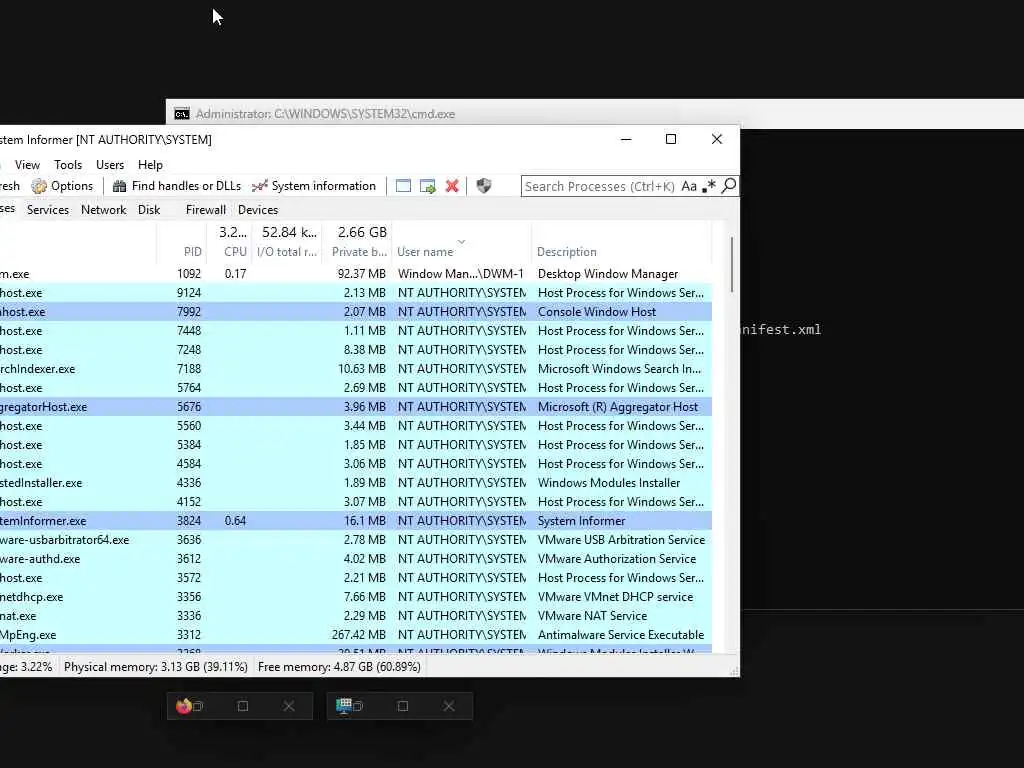Screen dimensions: 1024x768
Task: Click the PID 5764 cell
Action: 189,388
